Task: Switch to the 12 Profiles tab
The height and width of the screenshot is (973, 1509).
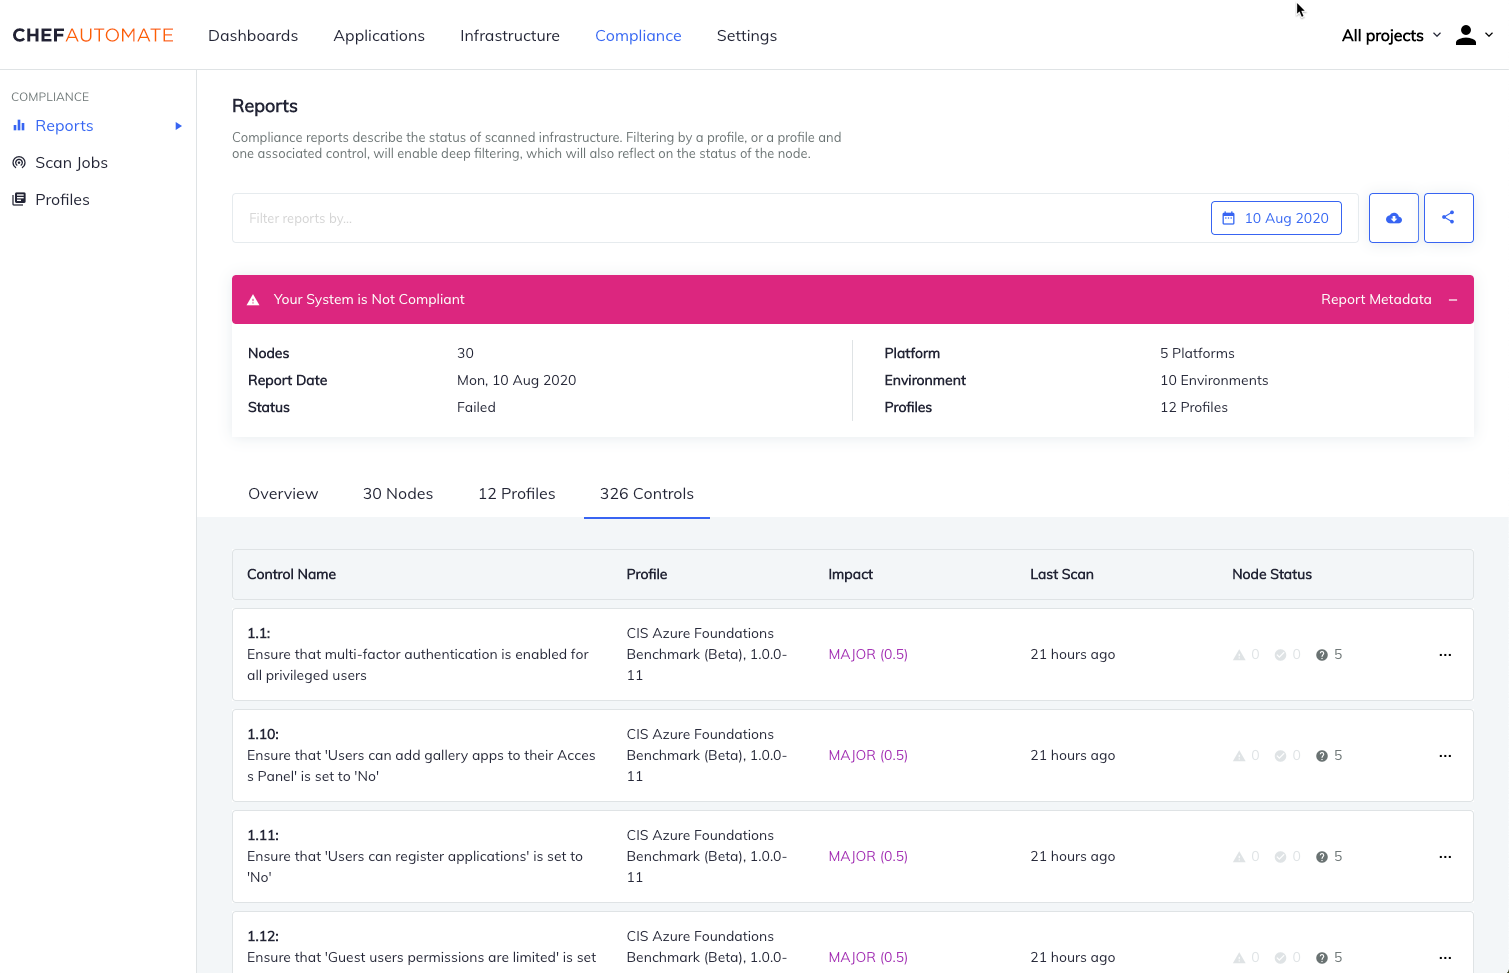Action: click(x=516, y=494)
